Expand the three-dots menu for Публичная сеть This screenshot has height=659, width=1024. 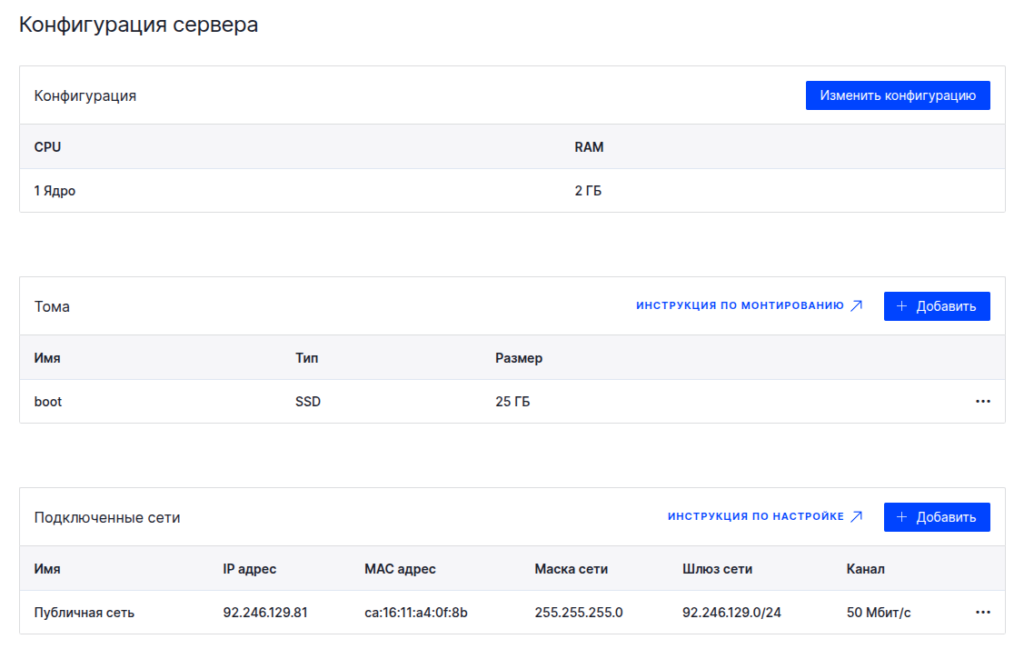(982, 612)
